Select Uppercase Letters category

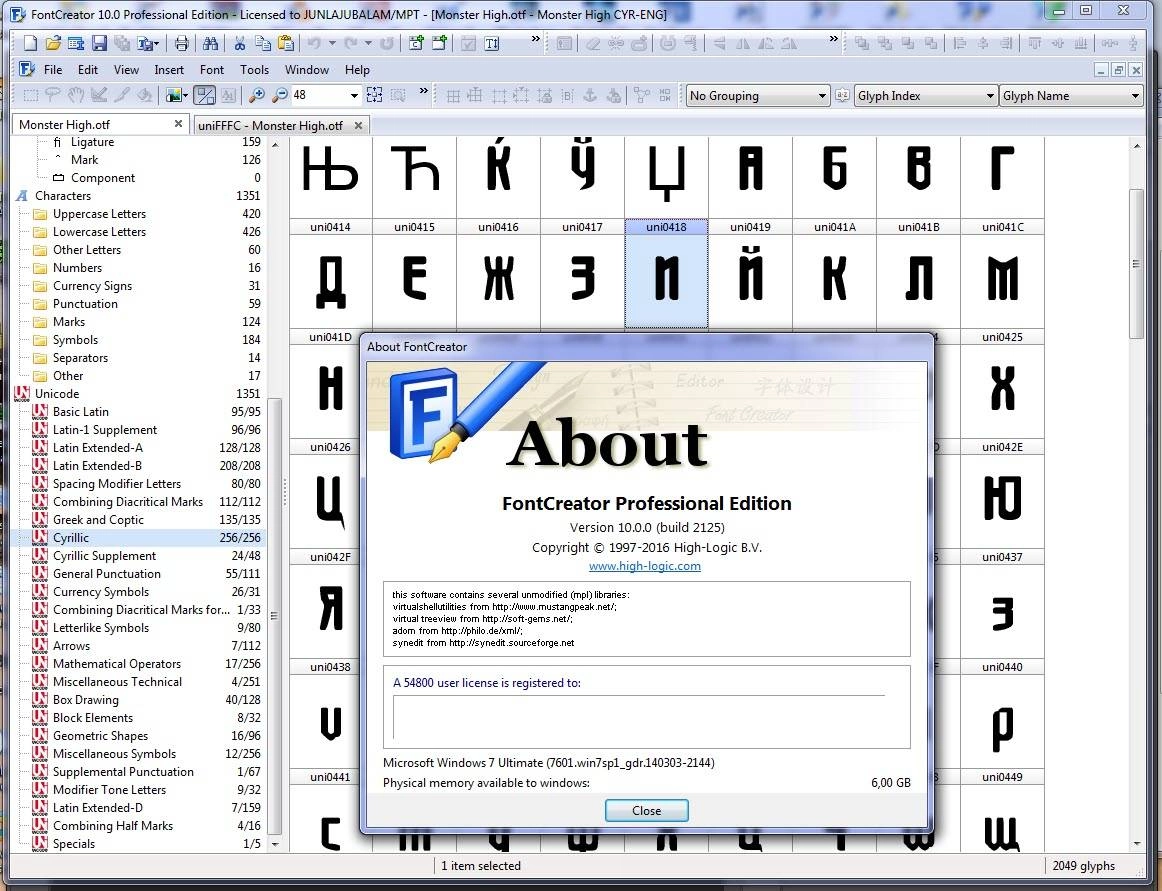click(x=99, y=214)
